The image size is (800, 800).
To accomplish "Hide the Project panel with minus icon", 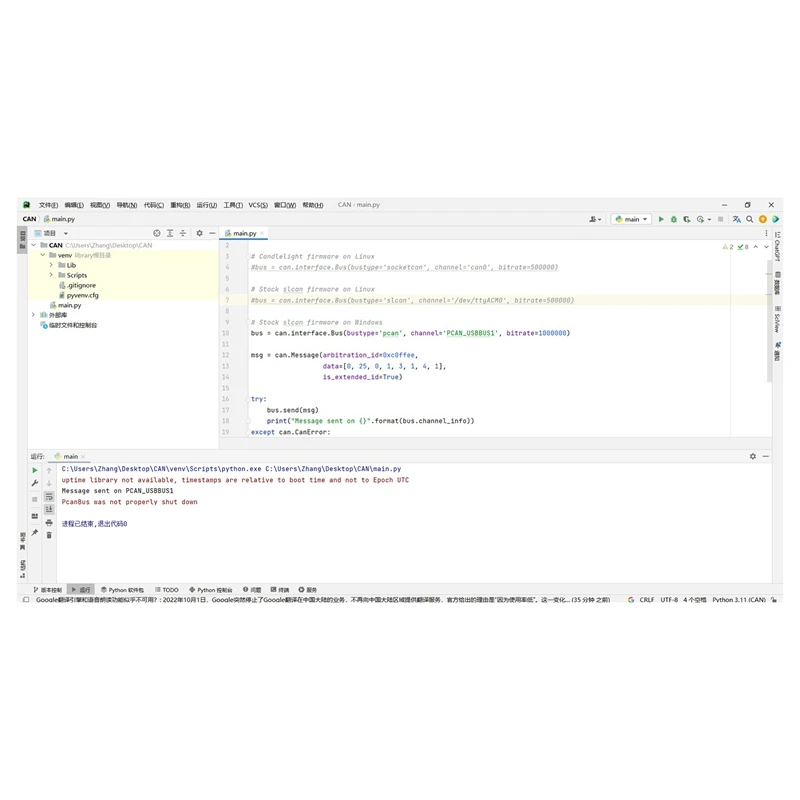I will pyautogui.click(x=212, y=233).
